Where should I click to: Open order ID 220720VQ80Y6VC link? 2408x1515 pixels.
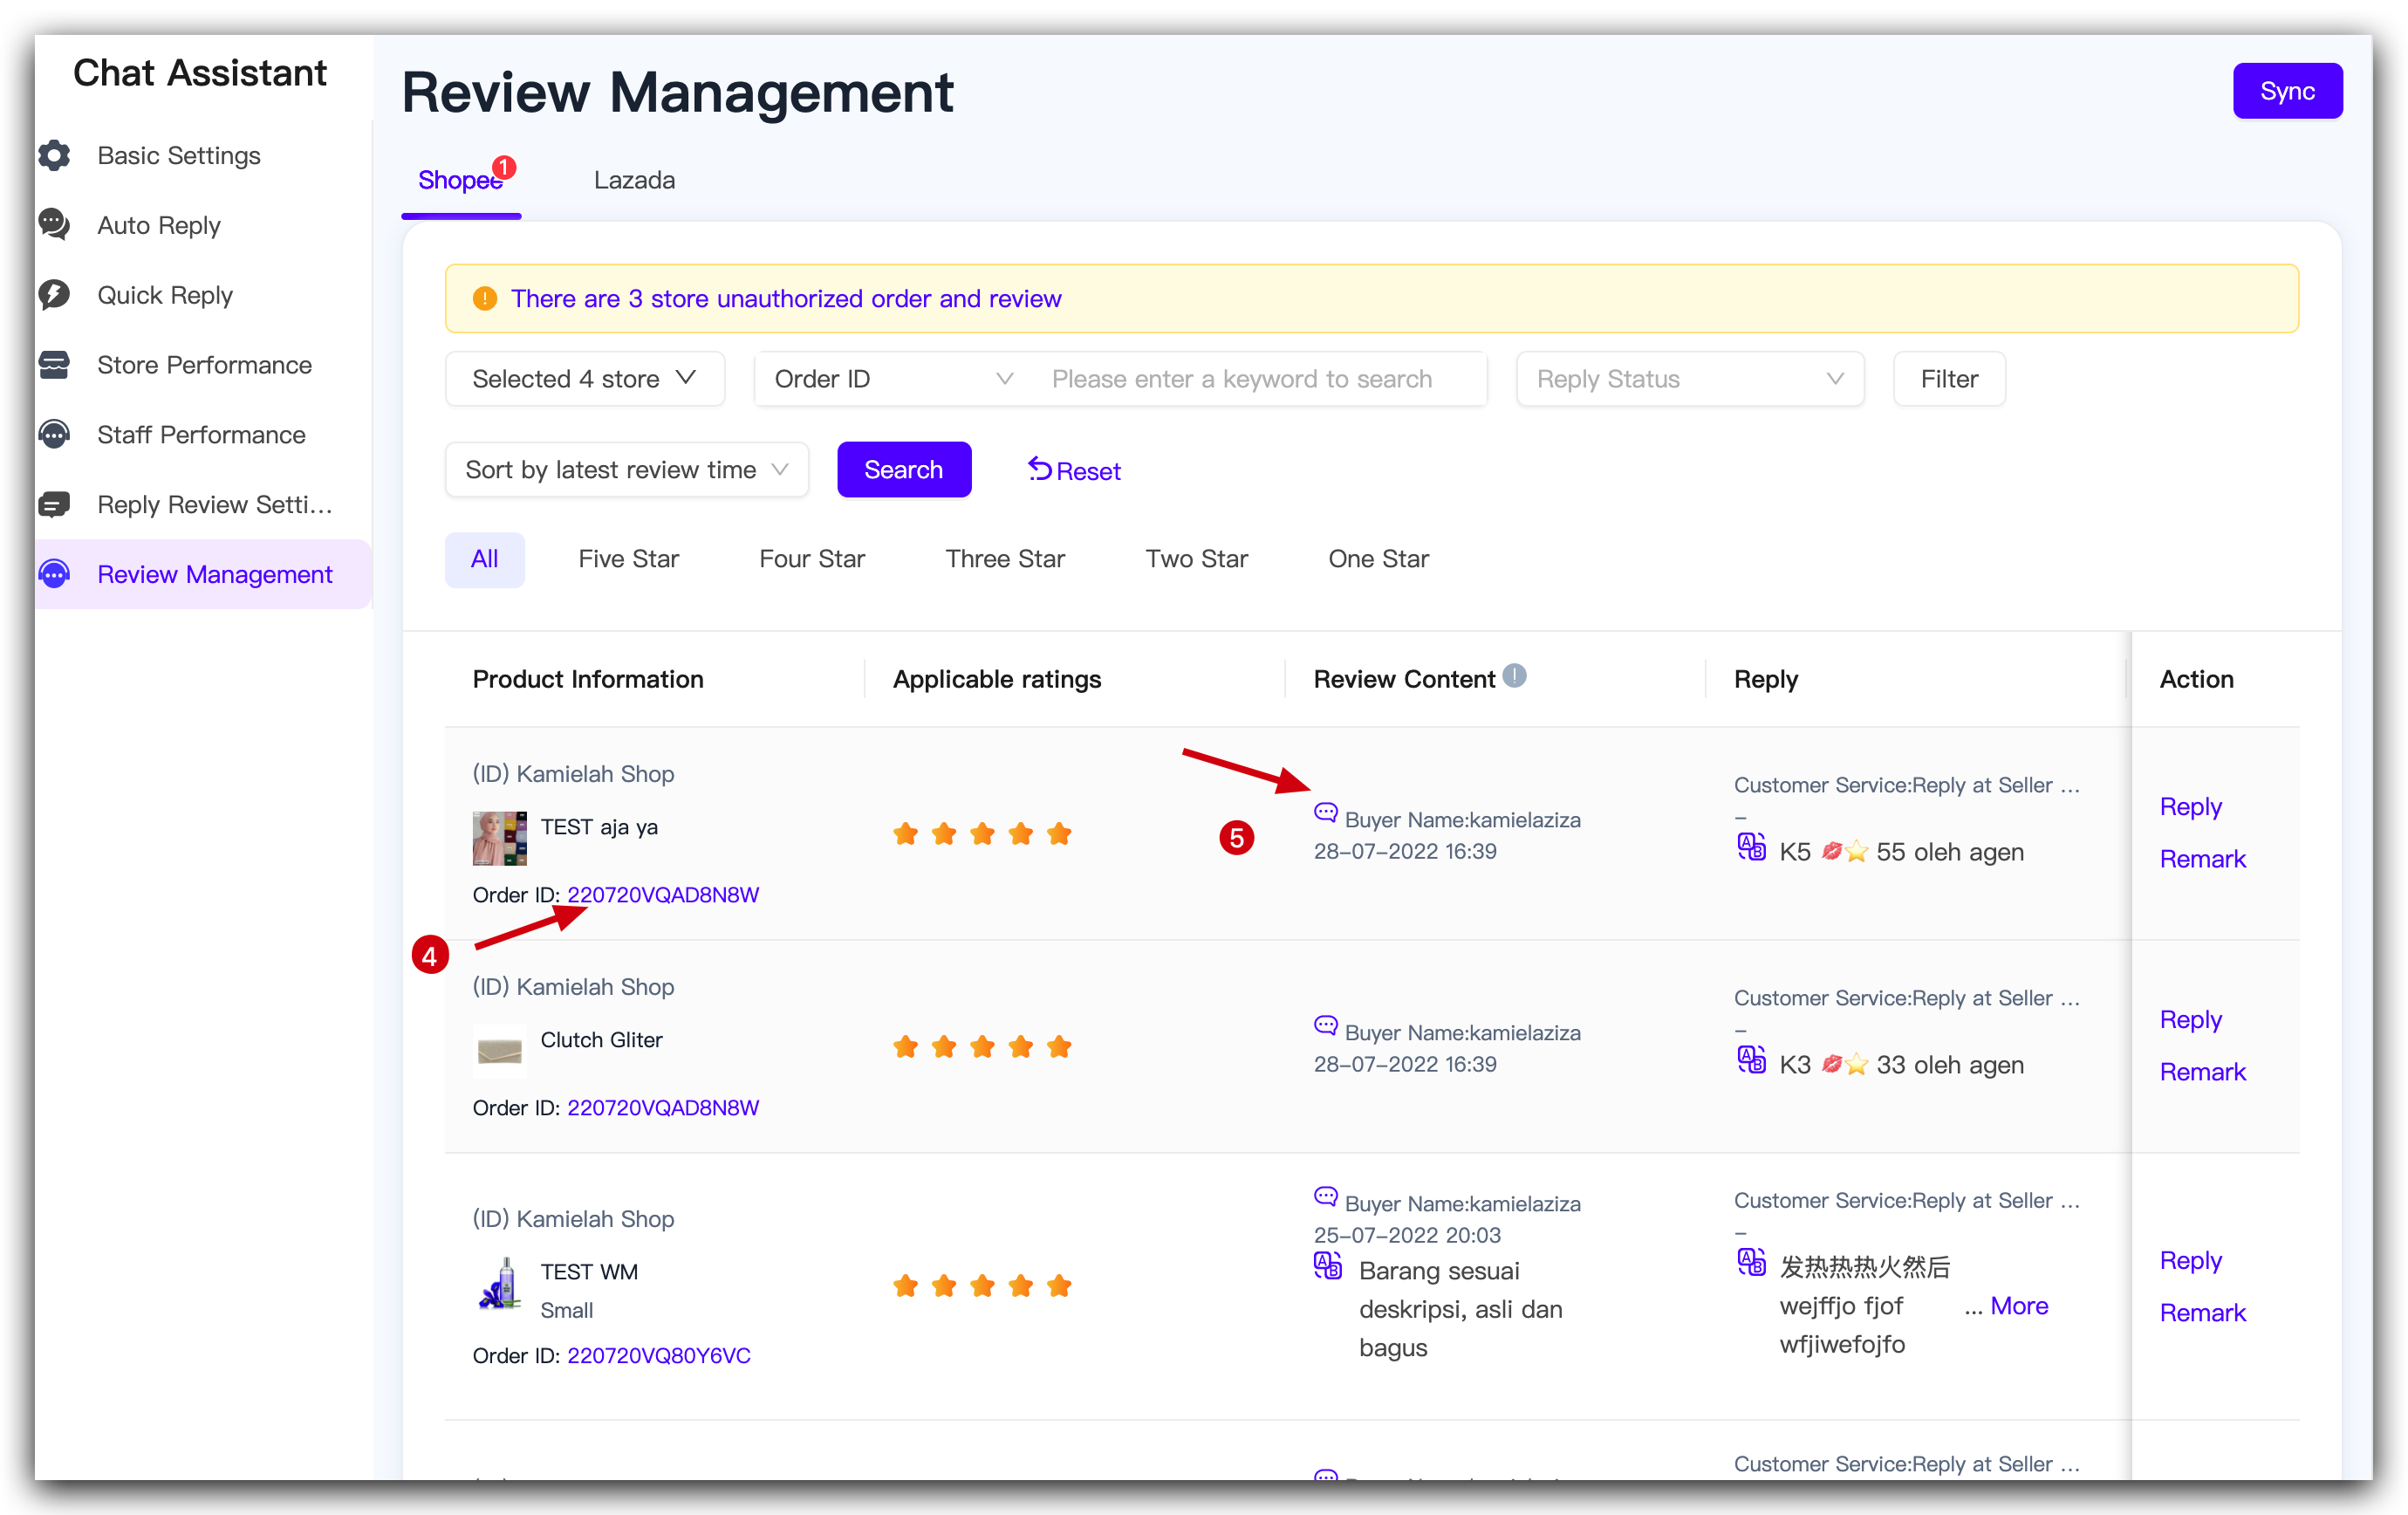659,1356
